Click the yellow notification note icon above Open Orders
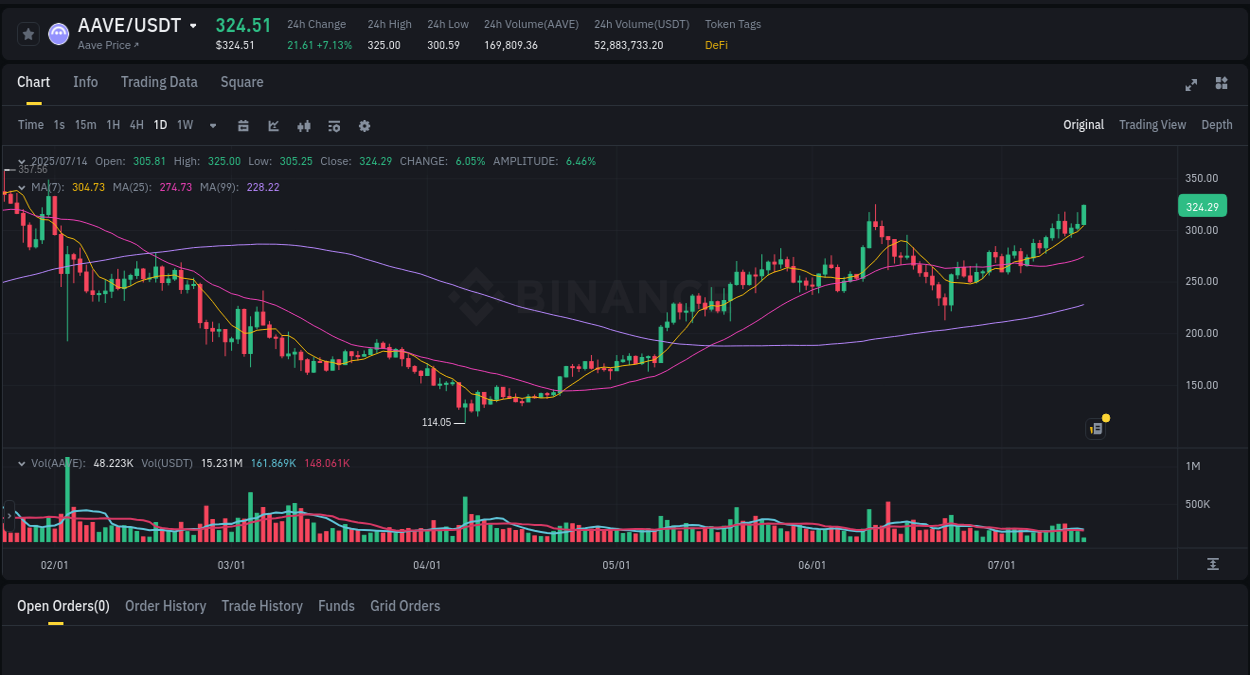1250x675 pixels. 1095,428
